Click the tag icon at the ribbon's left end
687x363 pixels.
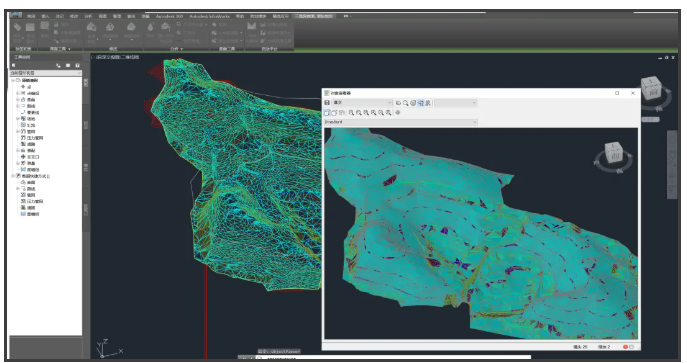point(18,28)
